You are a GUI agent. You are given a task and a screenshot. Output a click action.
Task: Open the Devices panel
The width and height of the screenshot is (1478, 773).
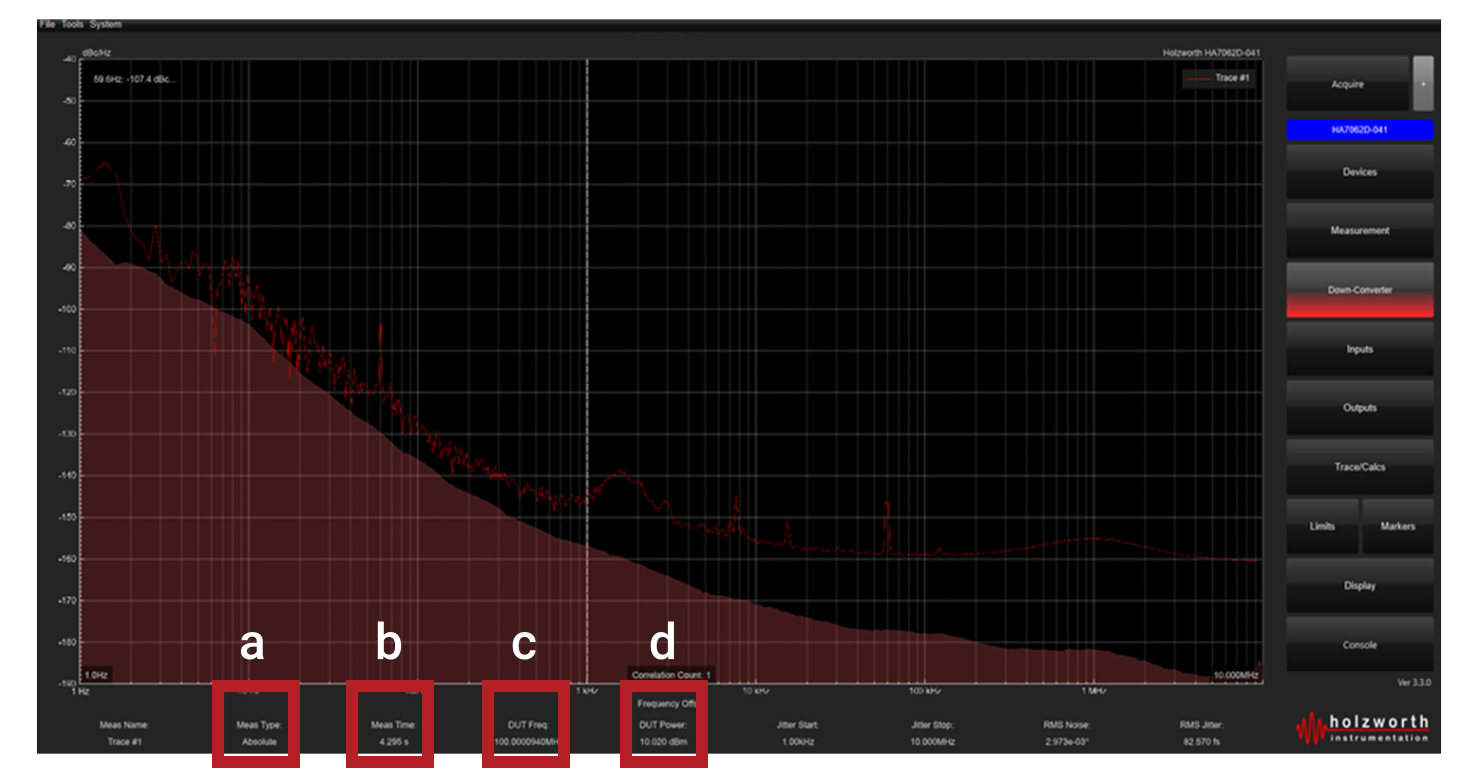pos(1359,172)
